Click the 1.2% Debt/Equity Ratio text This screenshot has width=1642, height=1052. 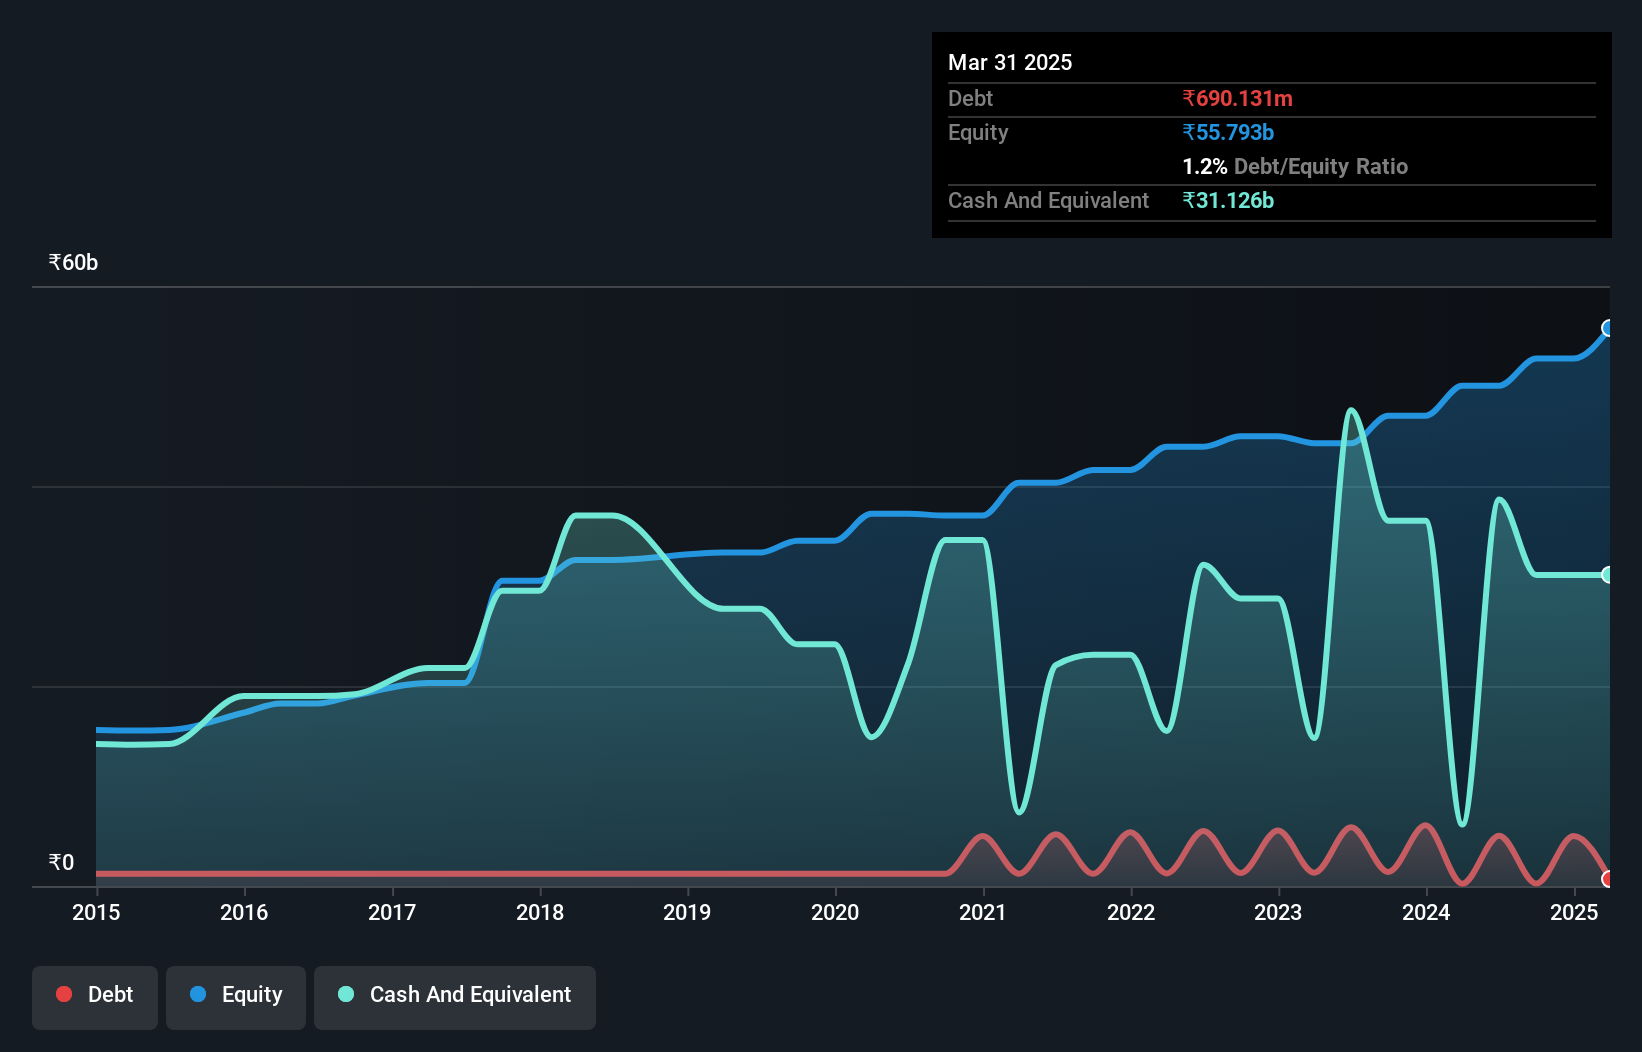click(1295, 166)
